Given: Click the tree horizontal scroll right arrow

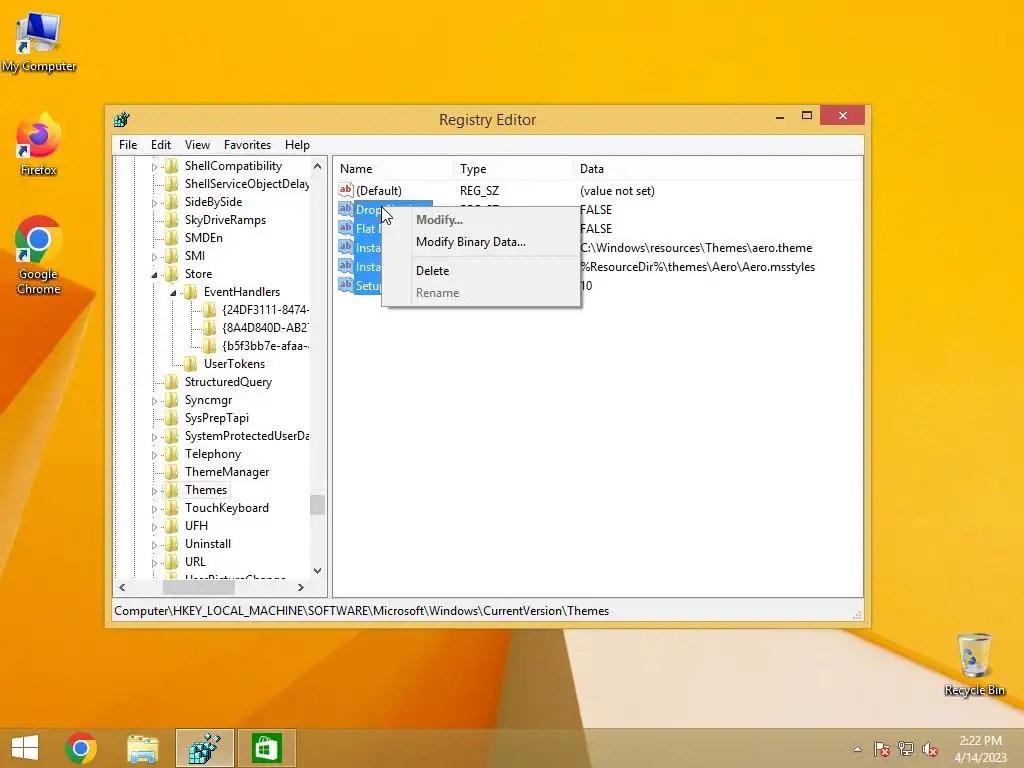Looking at the screenshot, I should (300, 588).
